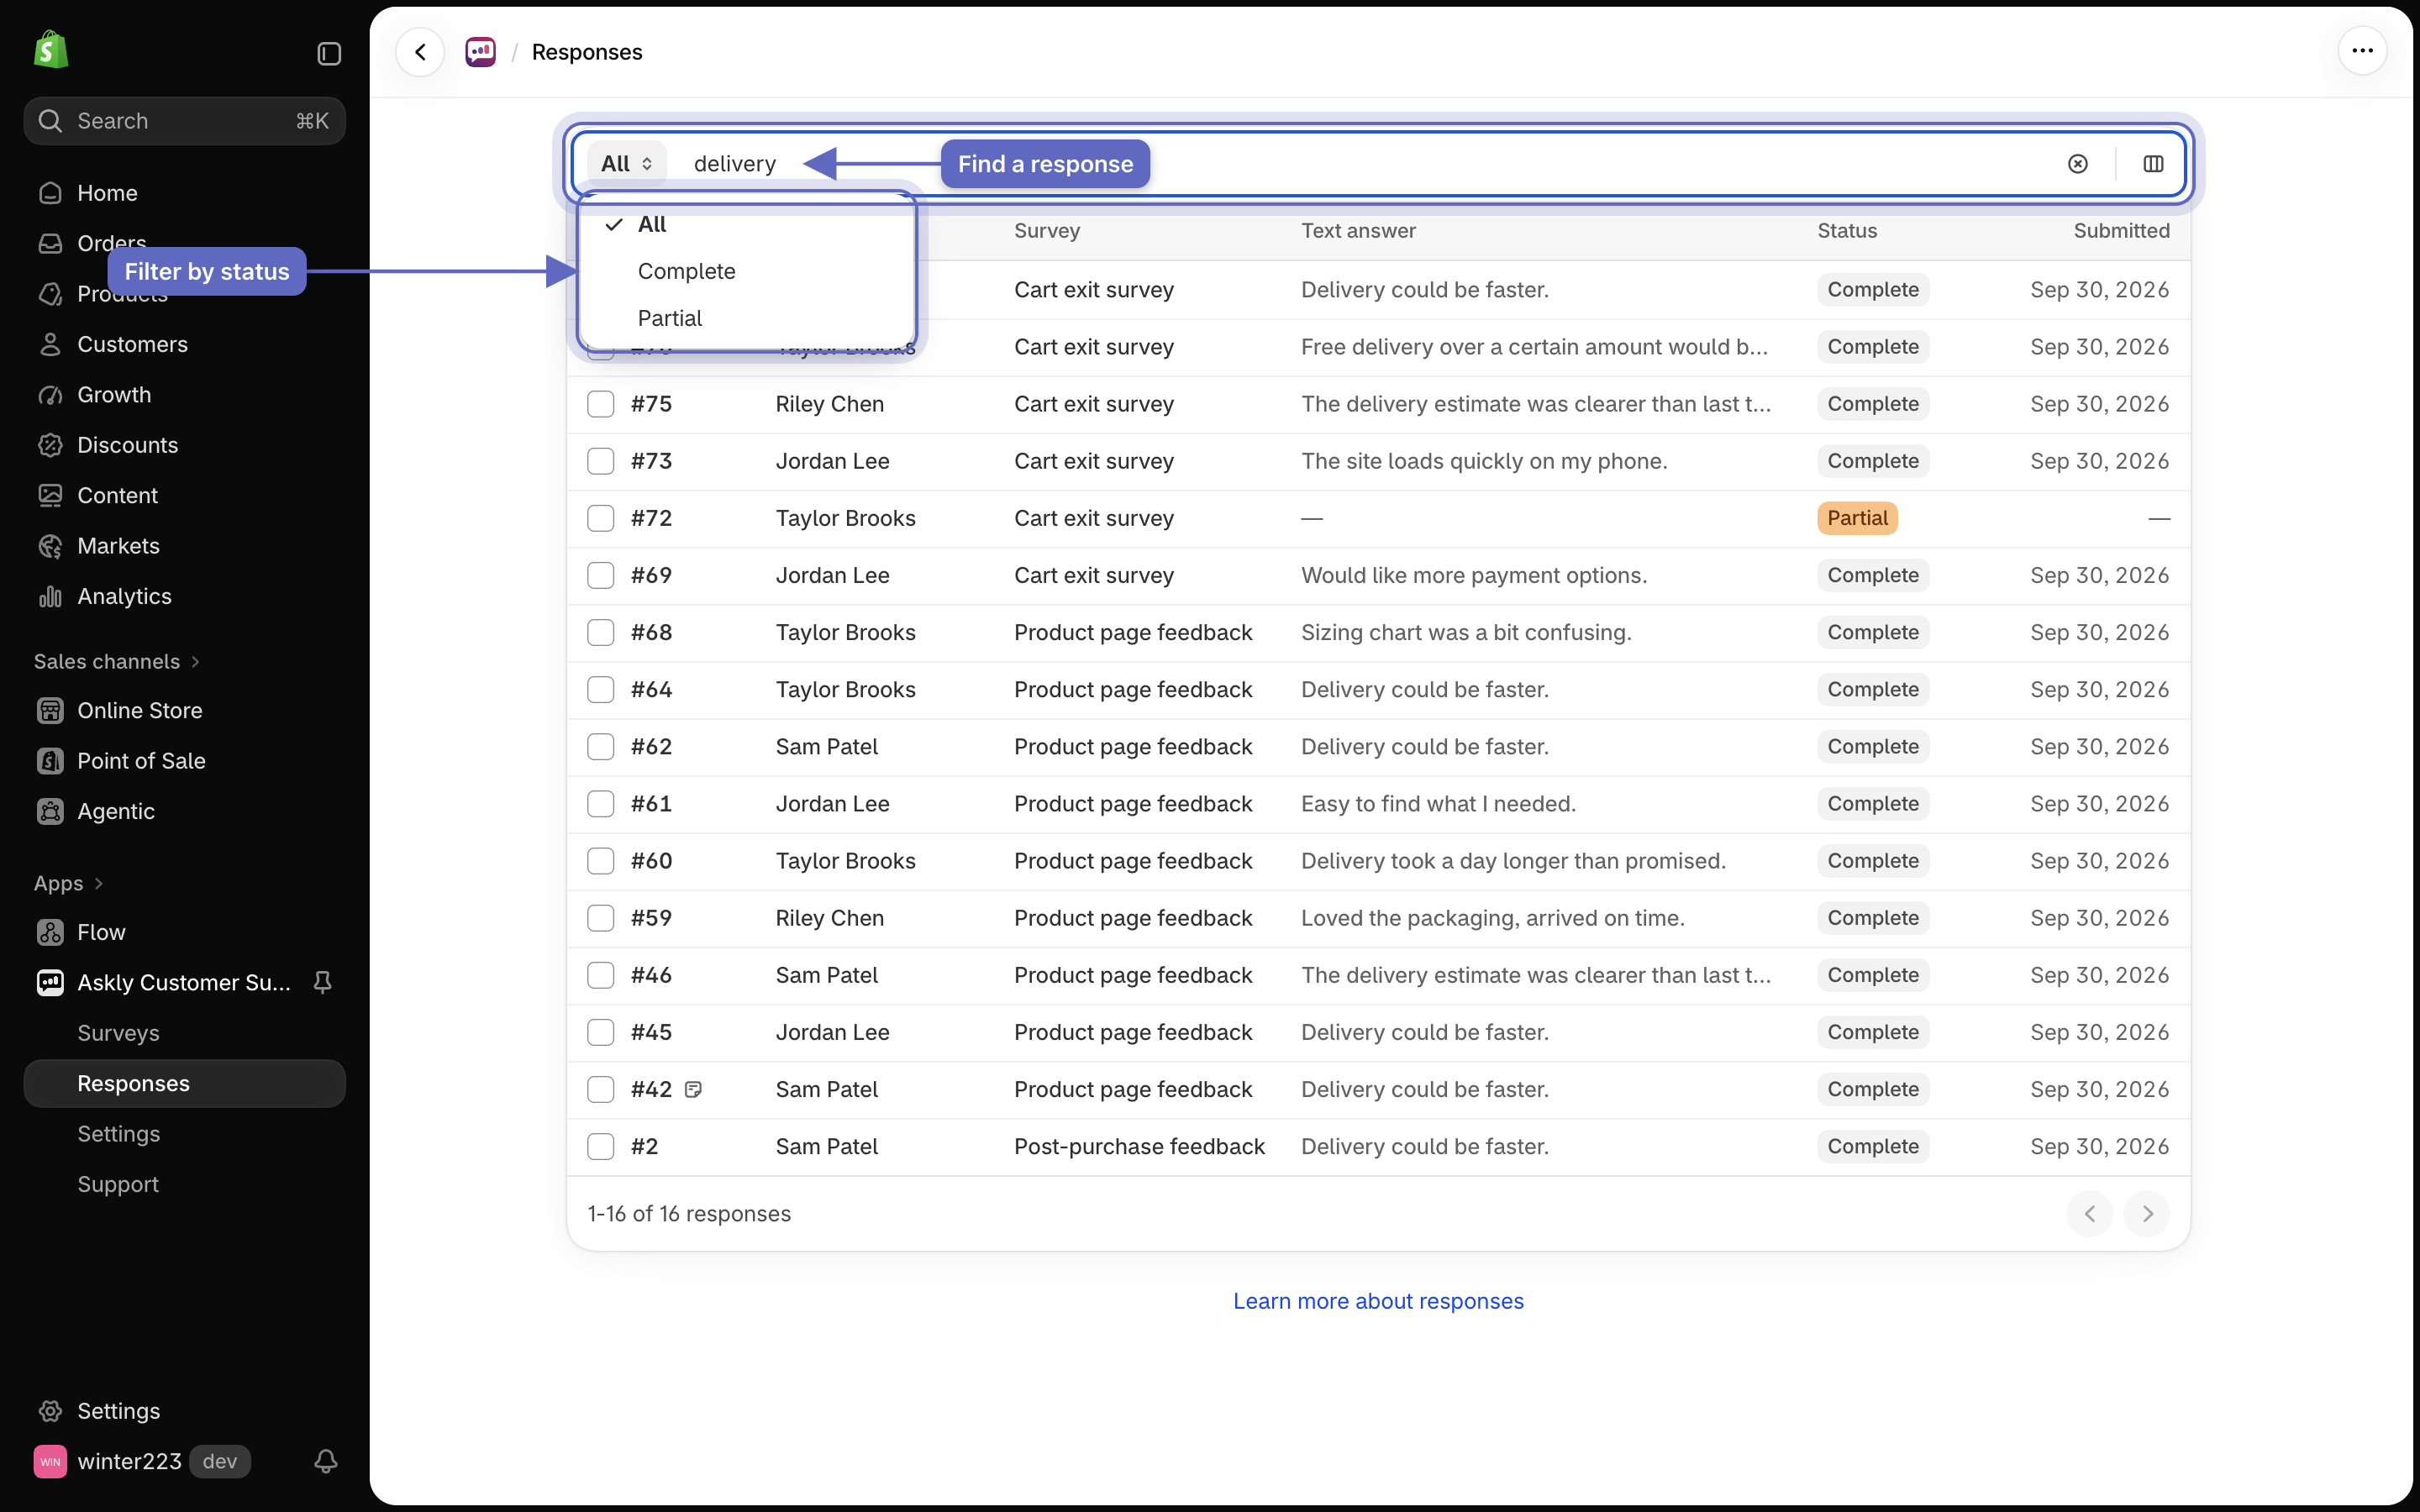This screenshot has width=2420, height=1512.
Task: Choose Complete in the status menu
Action: coord(747,271)
